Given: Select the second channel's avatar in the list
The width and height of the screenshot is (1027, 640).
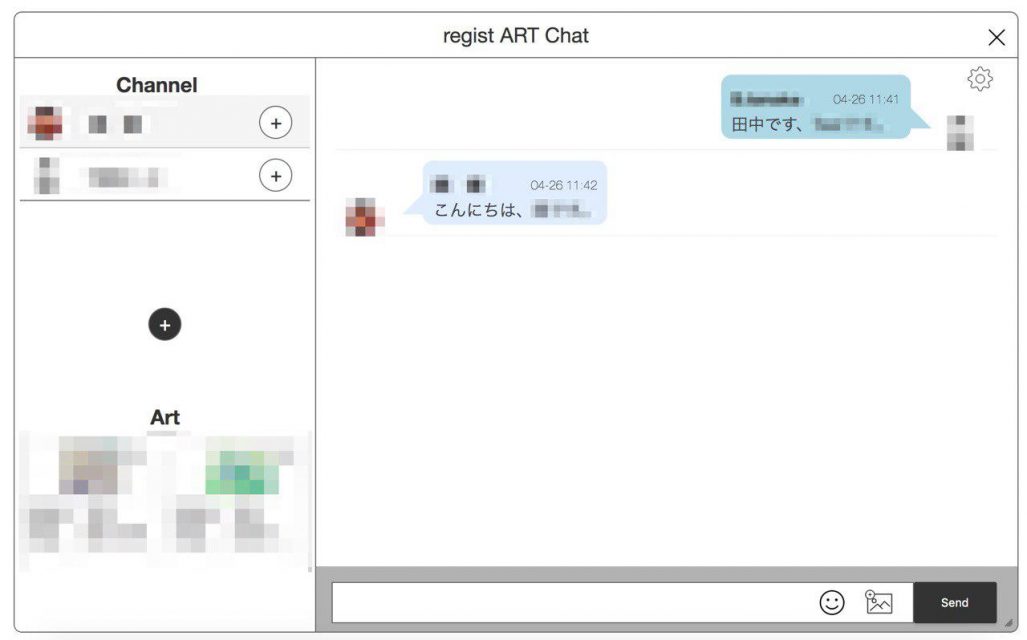Looking at the screenshot, I should (46, 176).
